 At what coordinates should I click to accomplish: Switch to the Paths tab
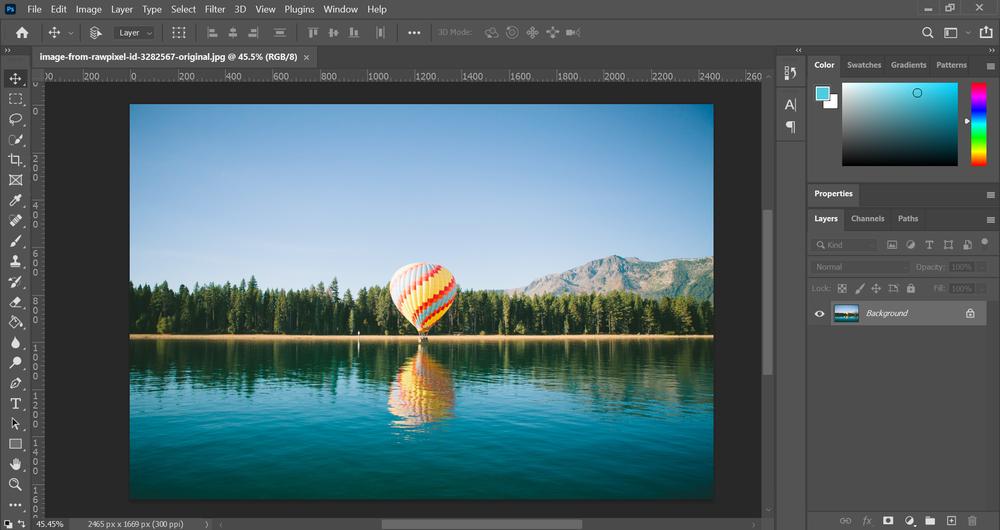(908, 219)
